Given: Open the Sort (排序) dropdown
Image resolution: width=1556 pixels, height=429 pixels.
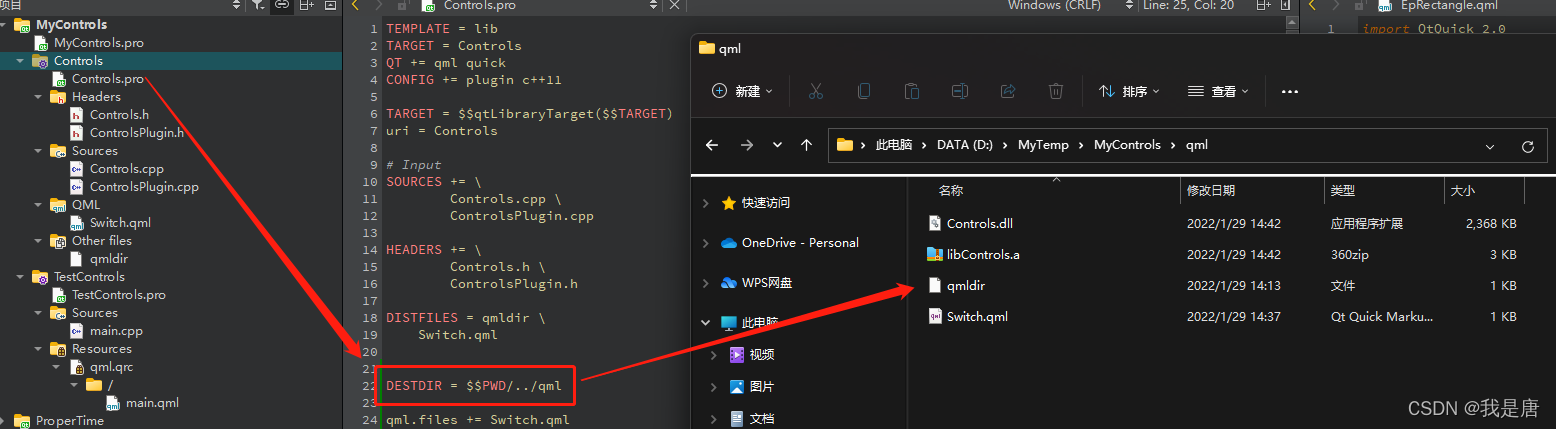Looking at the screenshot, I should point(1128,91).
